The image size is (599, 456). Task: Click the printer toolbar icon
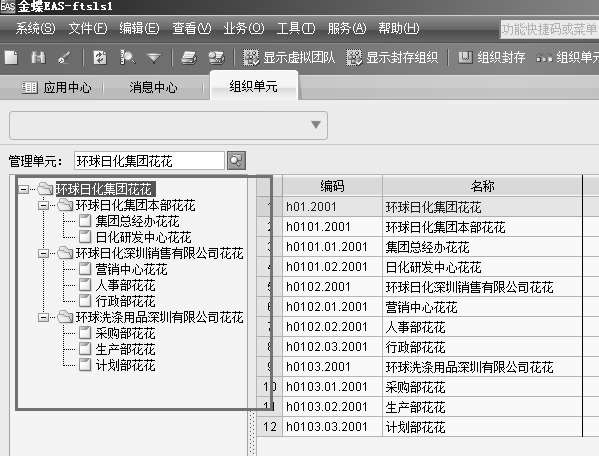click(x=189, y=58)
